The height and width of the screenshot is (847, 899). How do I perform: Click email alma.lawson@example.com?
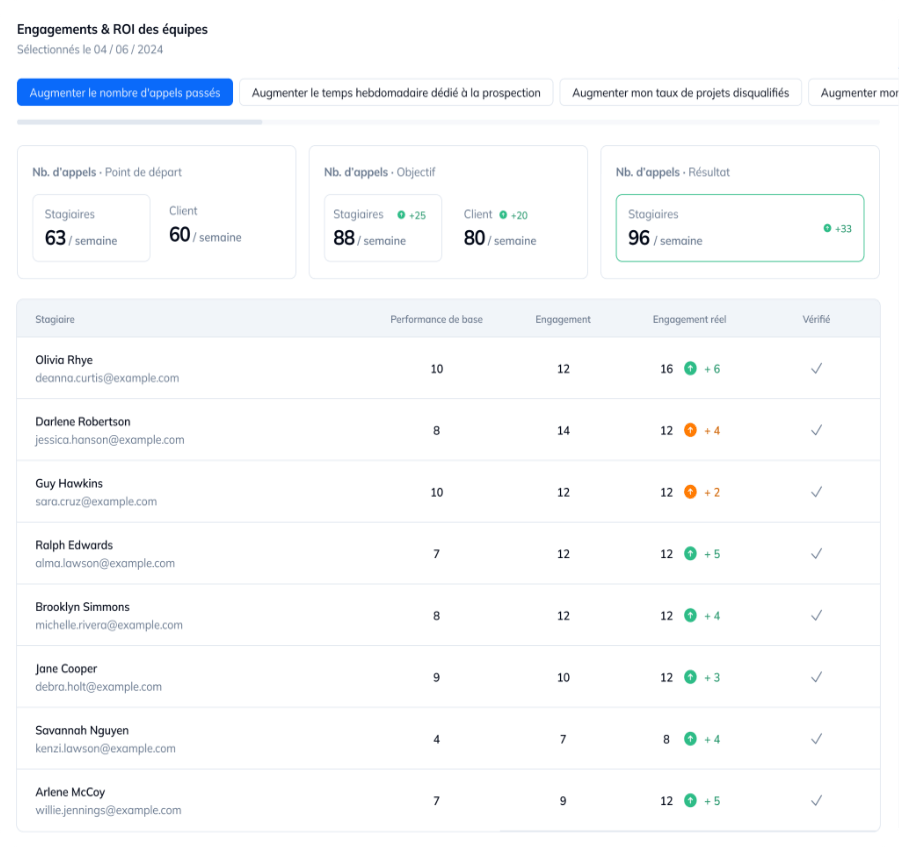(105, 563)
